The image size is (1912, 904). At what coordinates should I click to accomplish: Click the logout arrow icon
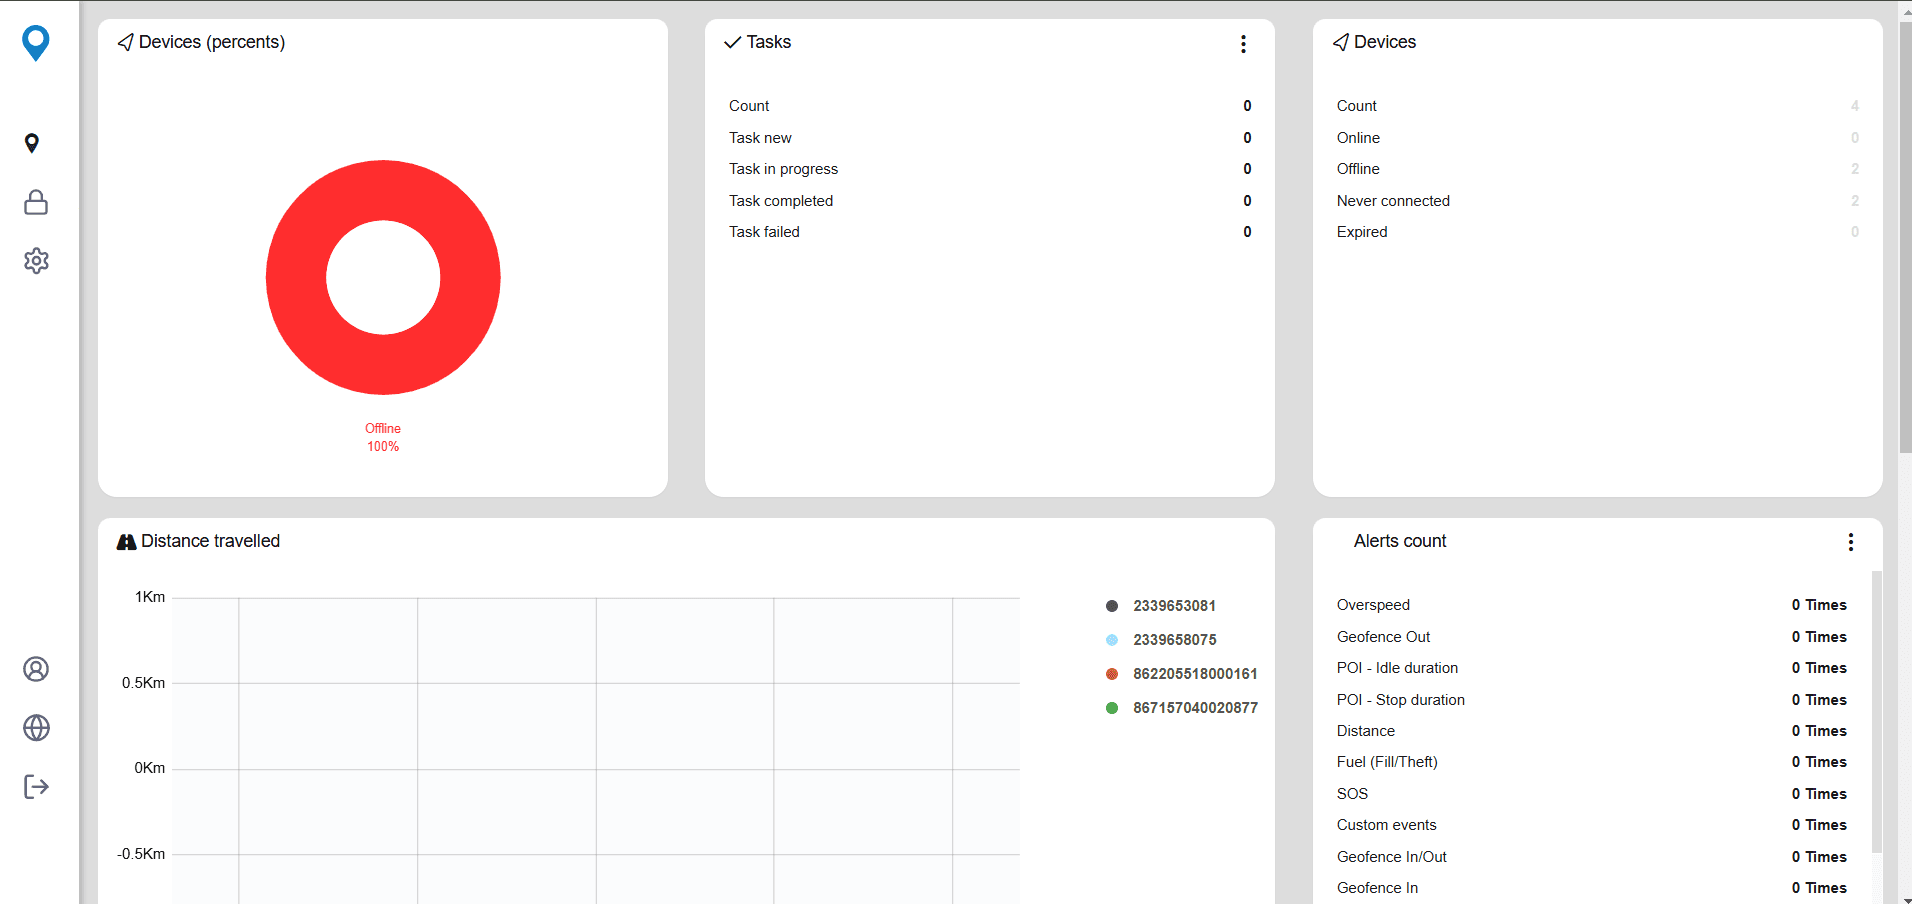(36, 787)
